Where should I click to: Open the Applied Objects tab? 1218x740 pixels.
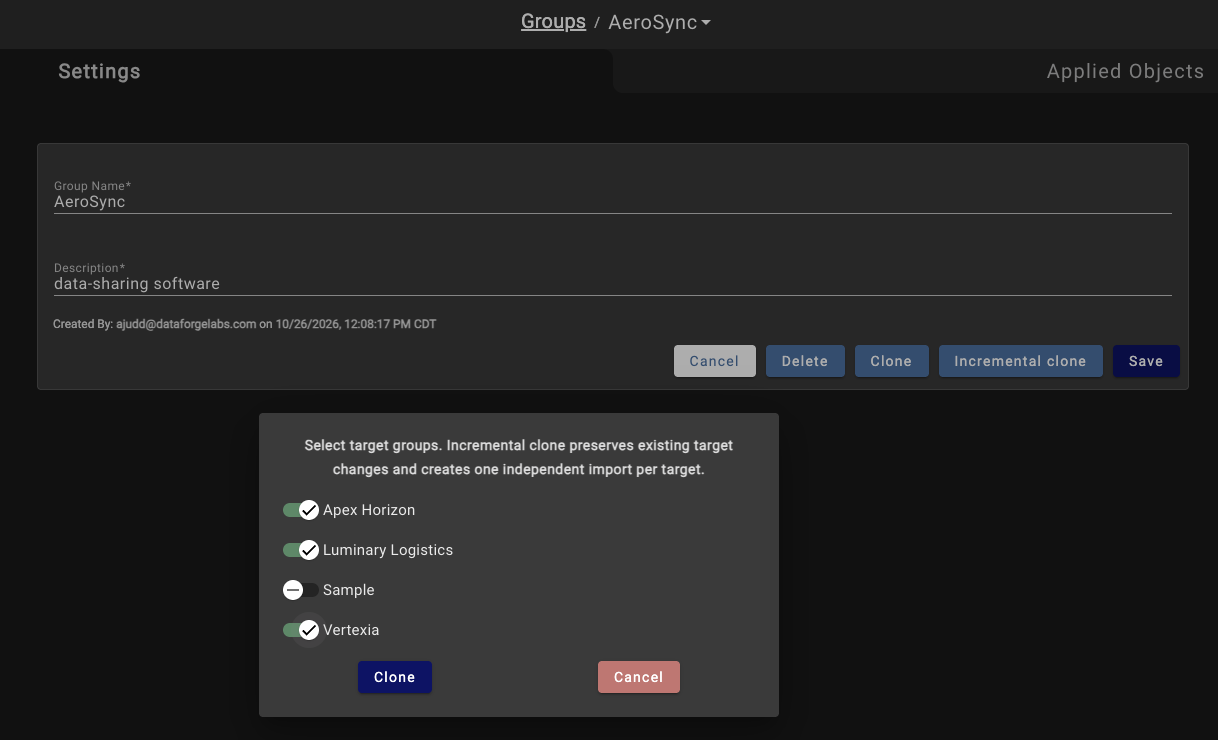[x=1125, y=71]
